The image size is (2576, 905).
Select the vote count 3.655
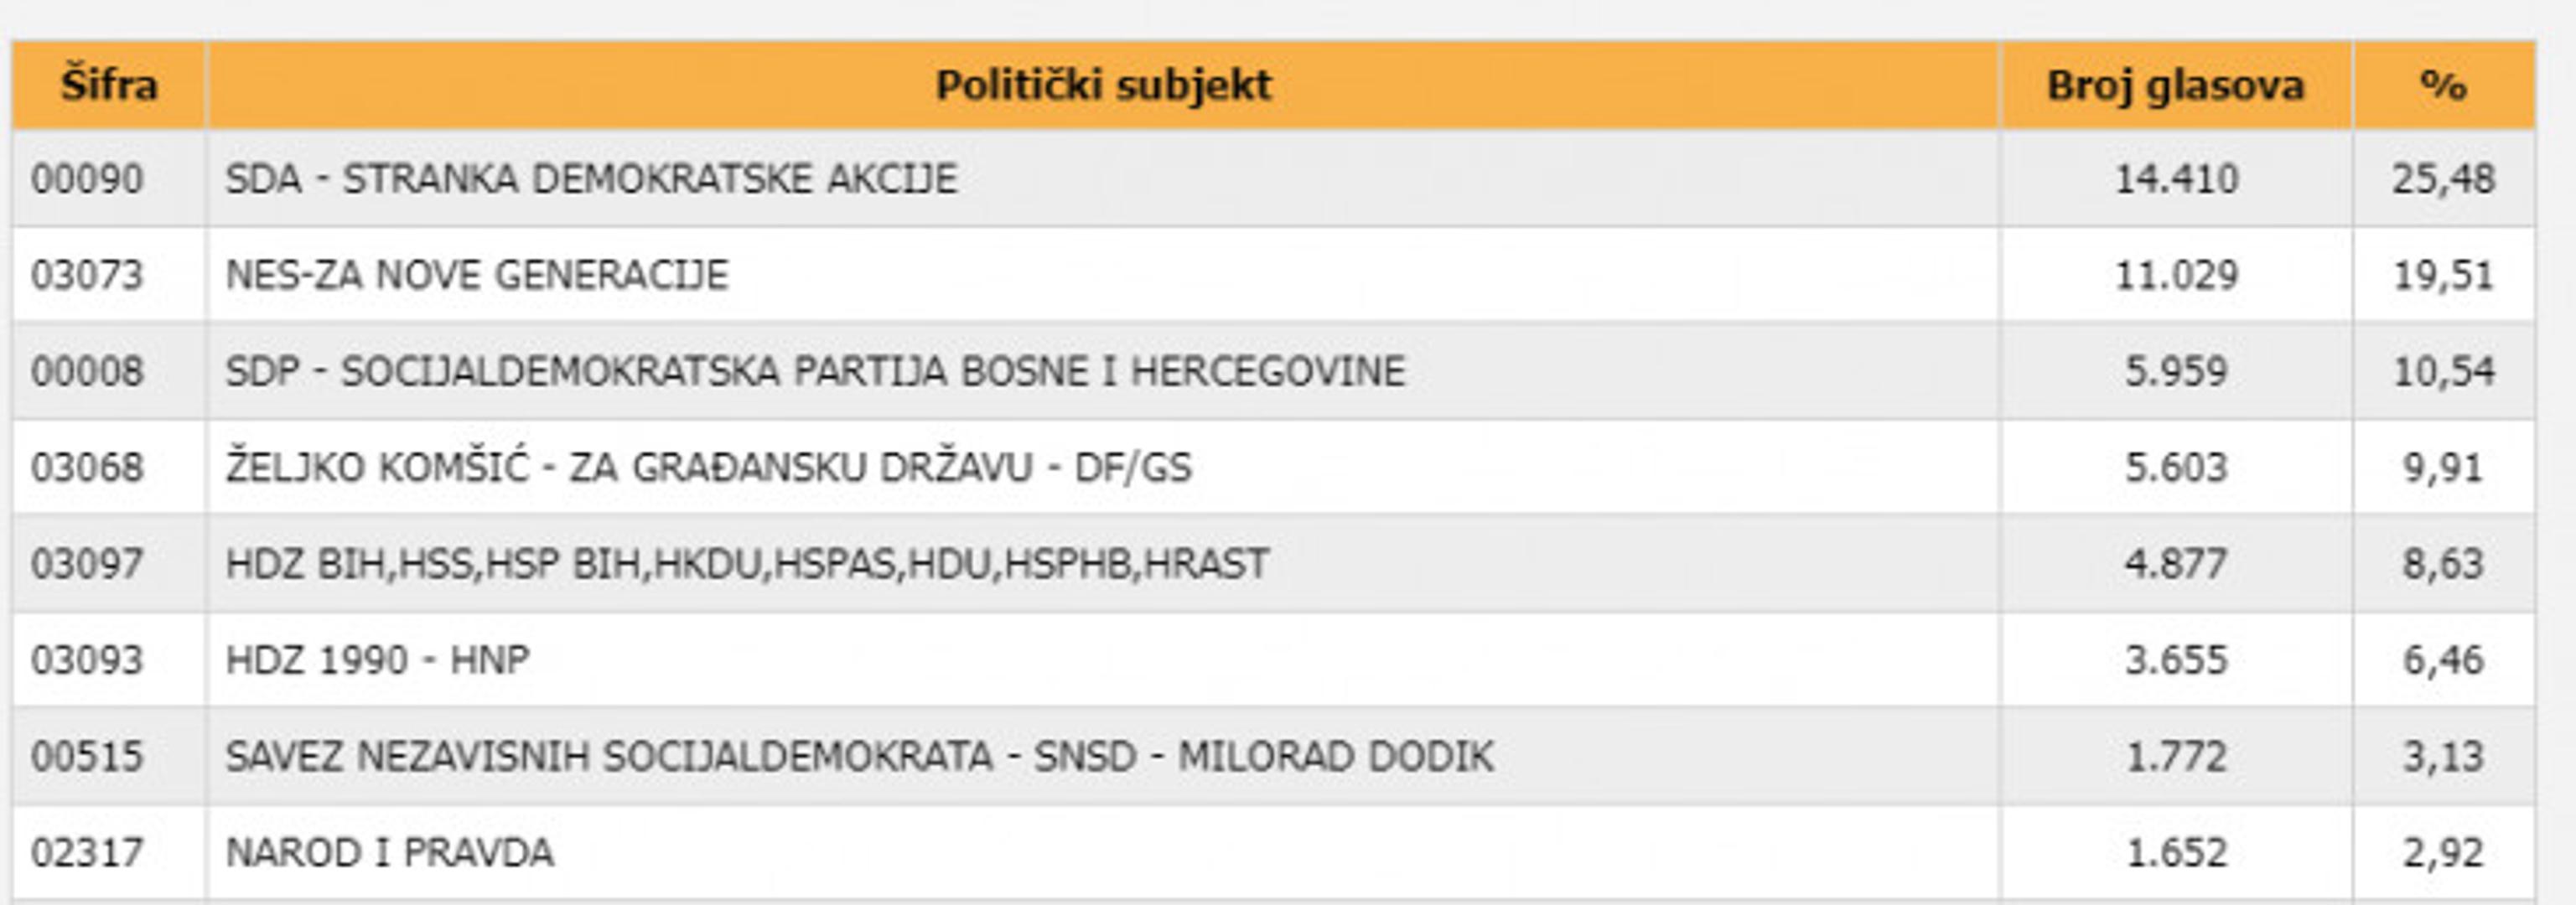[2176, 660]
